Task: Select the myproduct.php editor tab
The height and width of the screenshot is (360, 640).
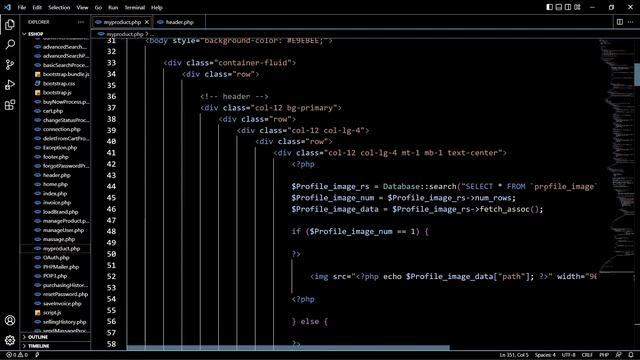Action: point(122,22)
